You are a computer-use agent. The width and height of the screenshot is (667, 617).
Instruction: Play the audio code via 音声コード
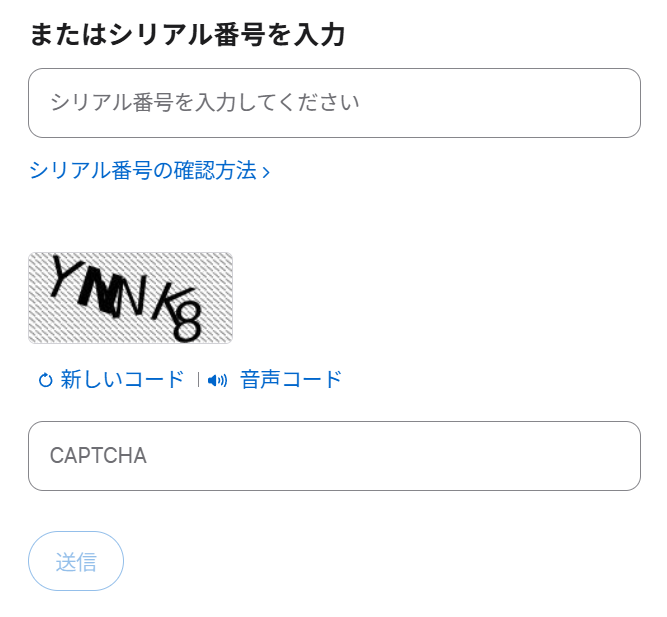(x=291, y=380)
